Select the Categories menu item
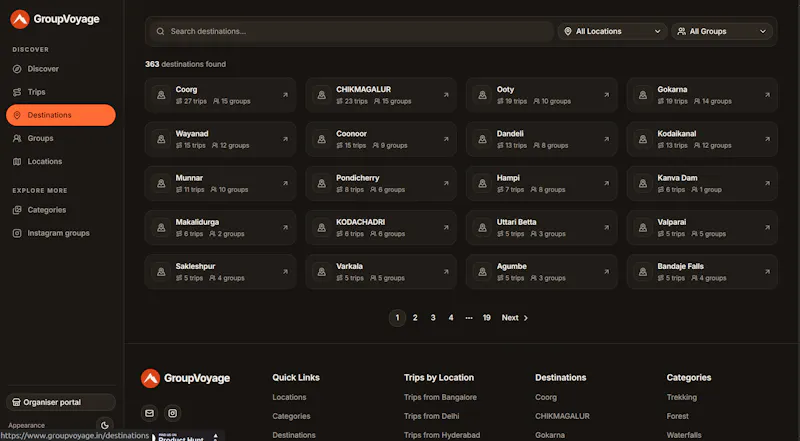 tap(61, 210)
